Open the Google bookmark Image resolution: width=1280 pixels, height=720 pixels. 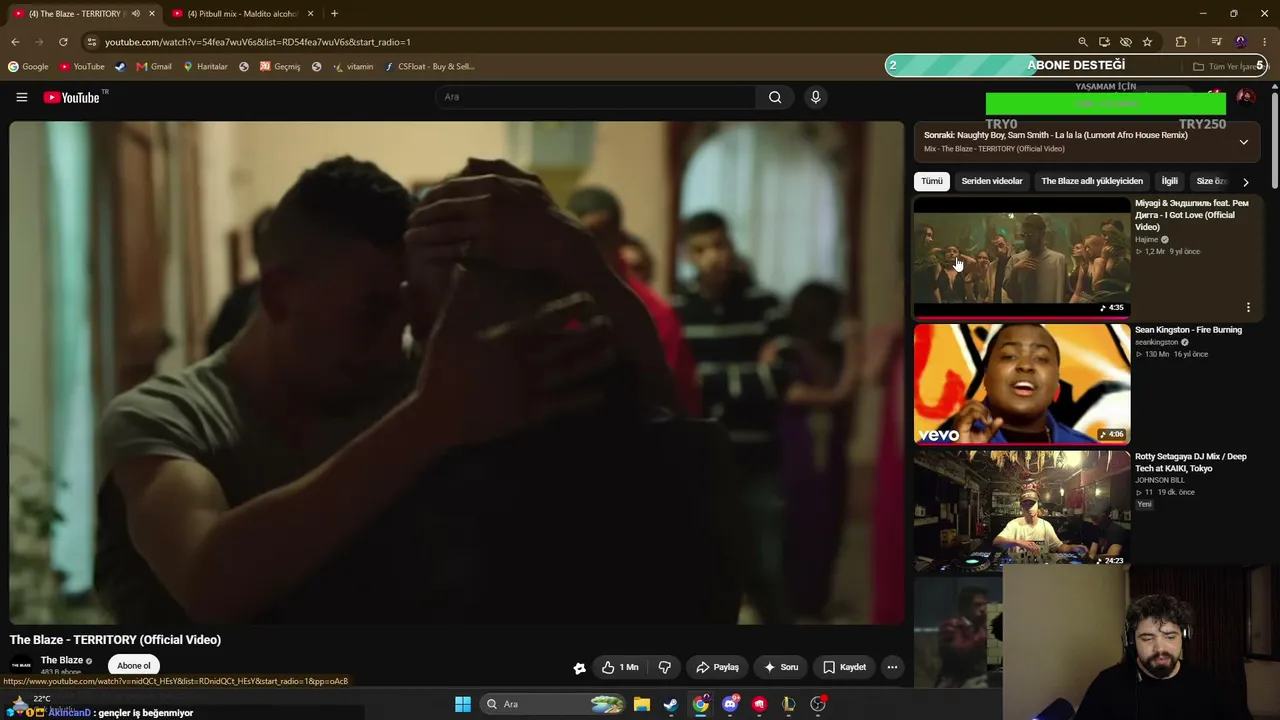coord(28,67)
